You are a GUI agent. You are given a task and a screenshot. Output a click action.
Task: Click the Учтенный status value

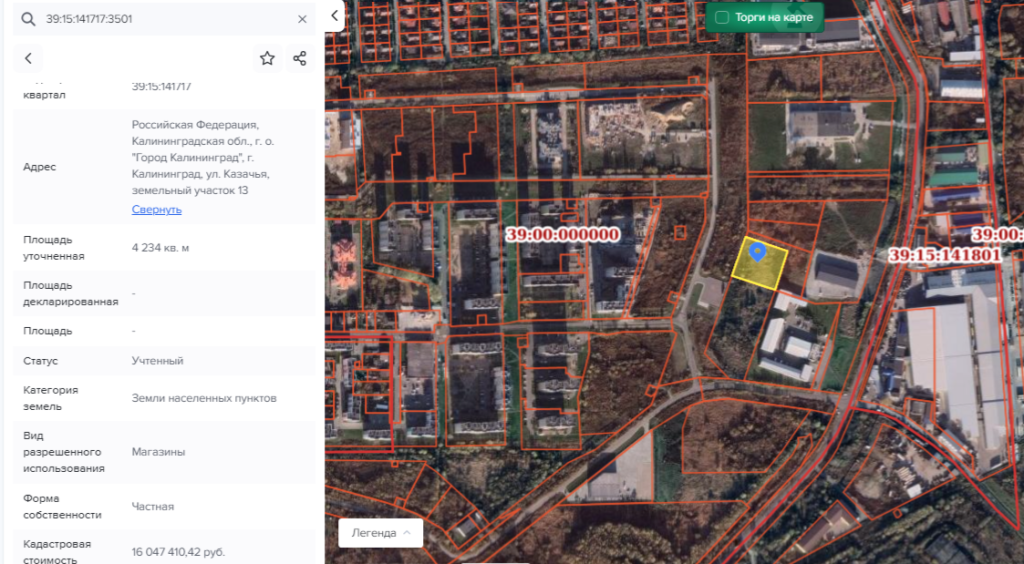click(x=157, y=361)
